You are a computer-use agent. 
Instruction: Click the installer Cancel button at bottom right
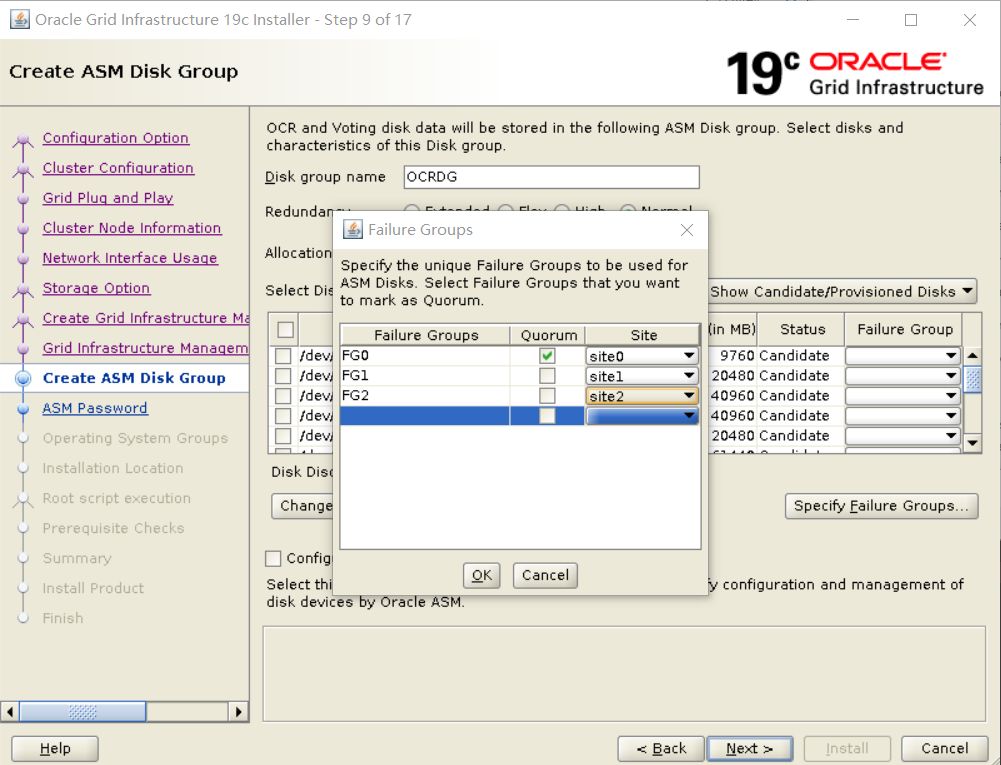coord(944,748)
